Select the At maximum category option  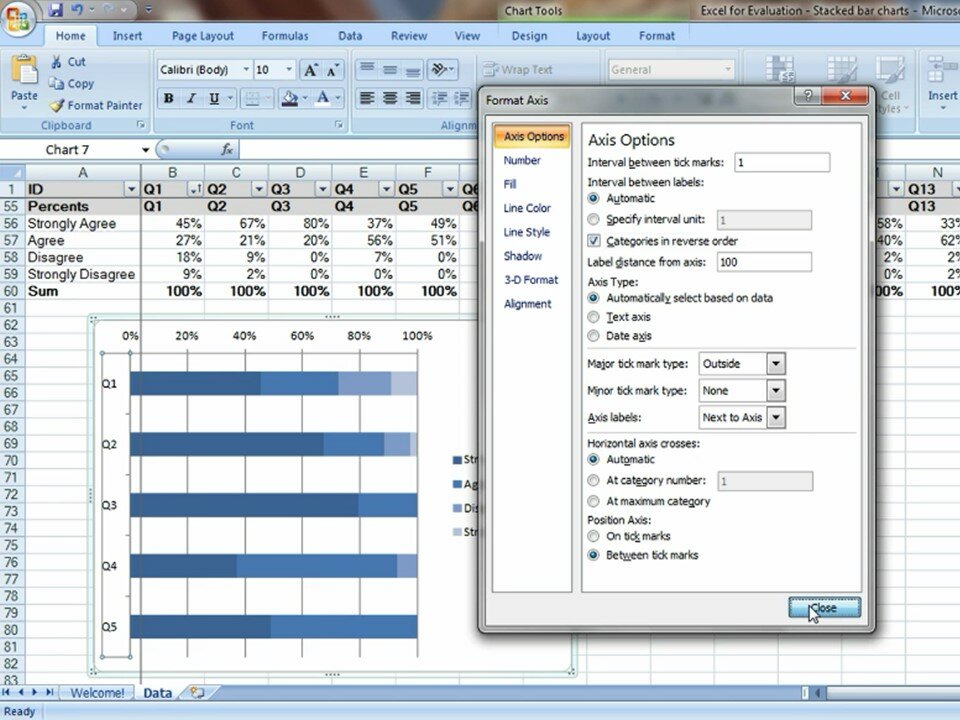[593, 501]
